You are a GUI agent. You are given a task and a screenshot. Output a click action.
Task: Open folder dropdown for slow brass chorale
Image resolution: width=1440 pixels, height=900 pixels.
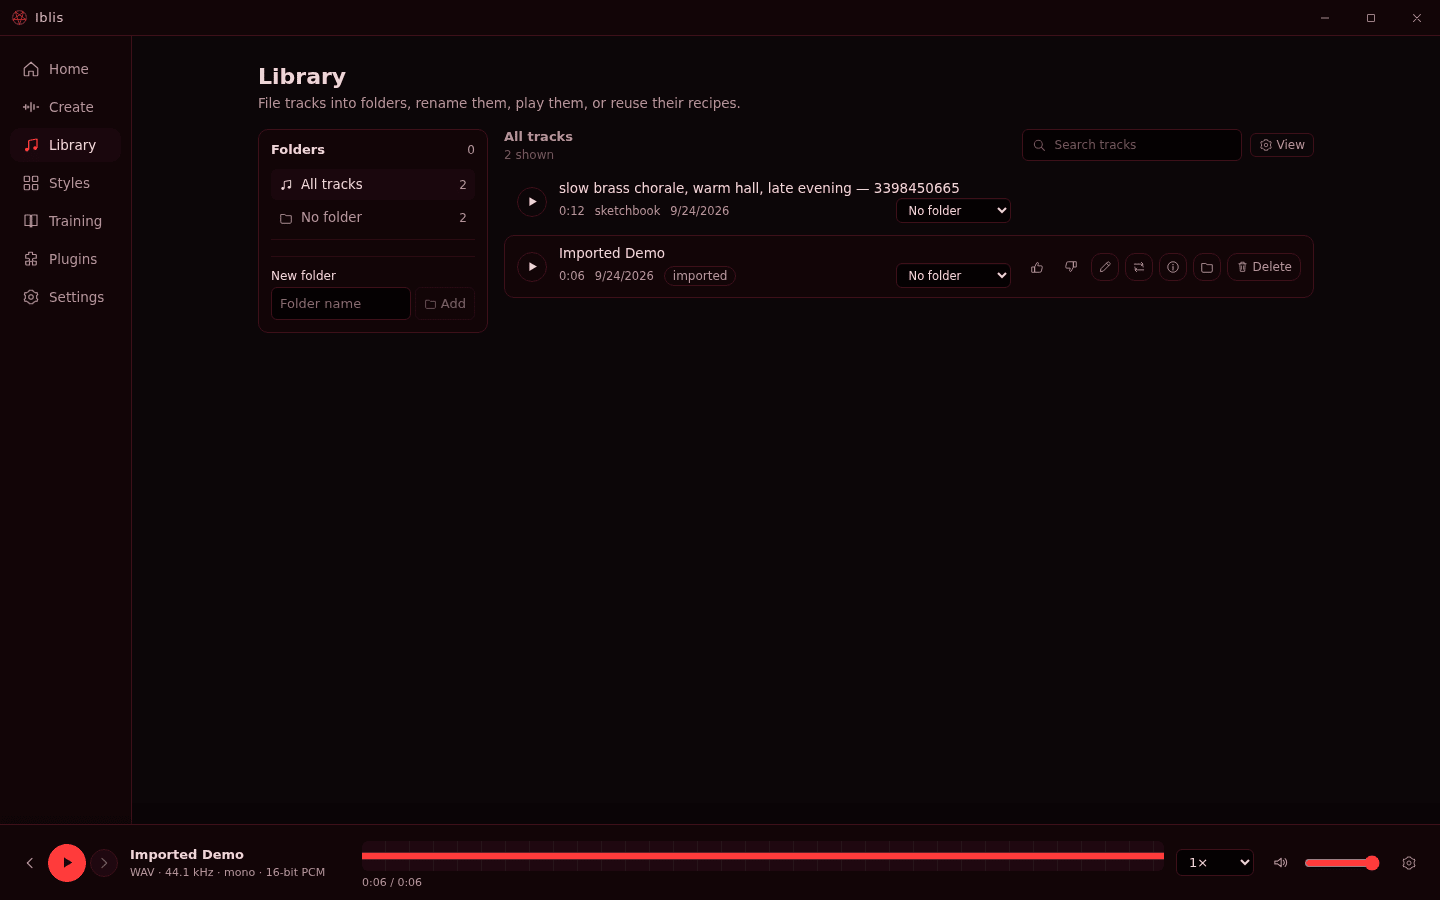click(953, 211)
